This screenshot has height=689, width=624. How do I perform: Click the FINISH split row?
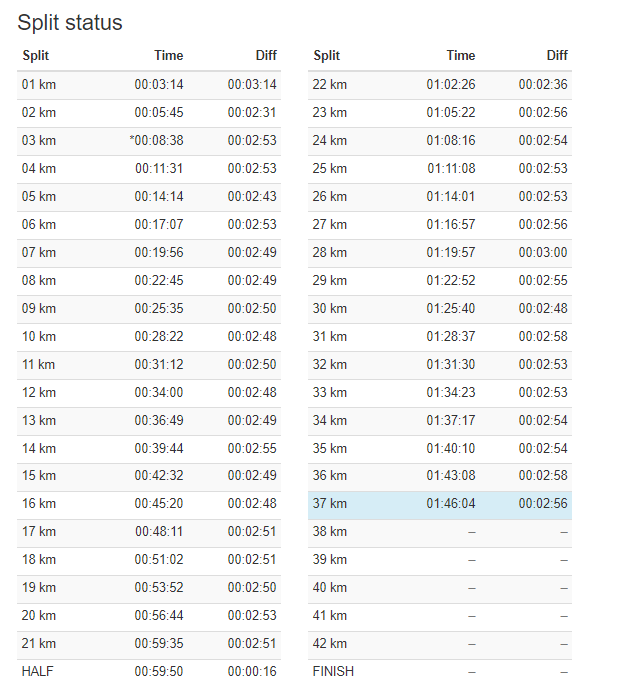pyautogui.click(x=439, y=672)
